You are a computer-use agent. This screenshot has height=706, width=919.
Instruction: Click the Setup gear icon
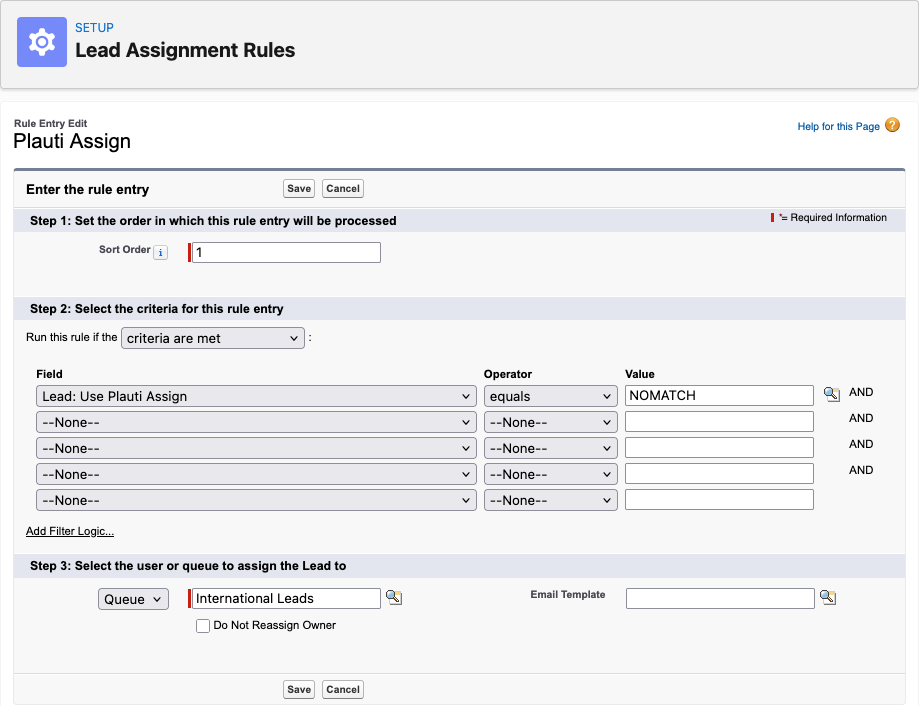point(42,42)
